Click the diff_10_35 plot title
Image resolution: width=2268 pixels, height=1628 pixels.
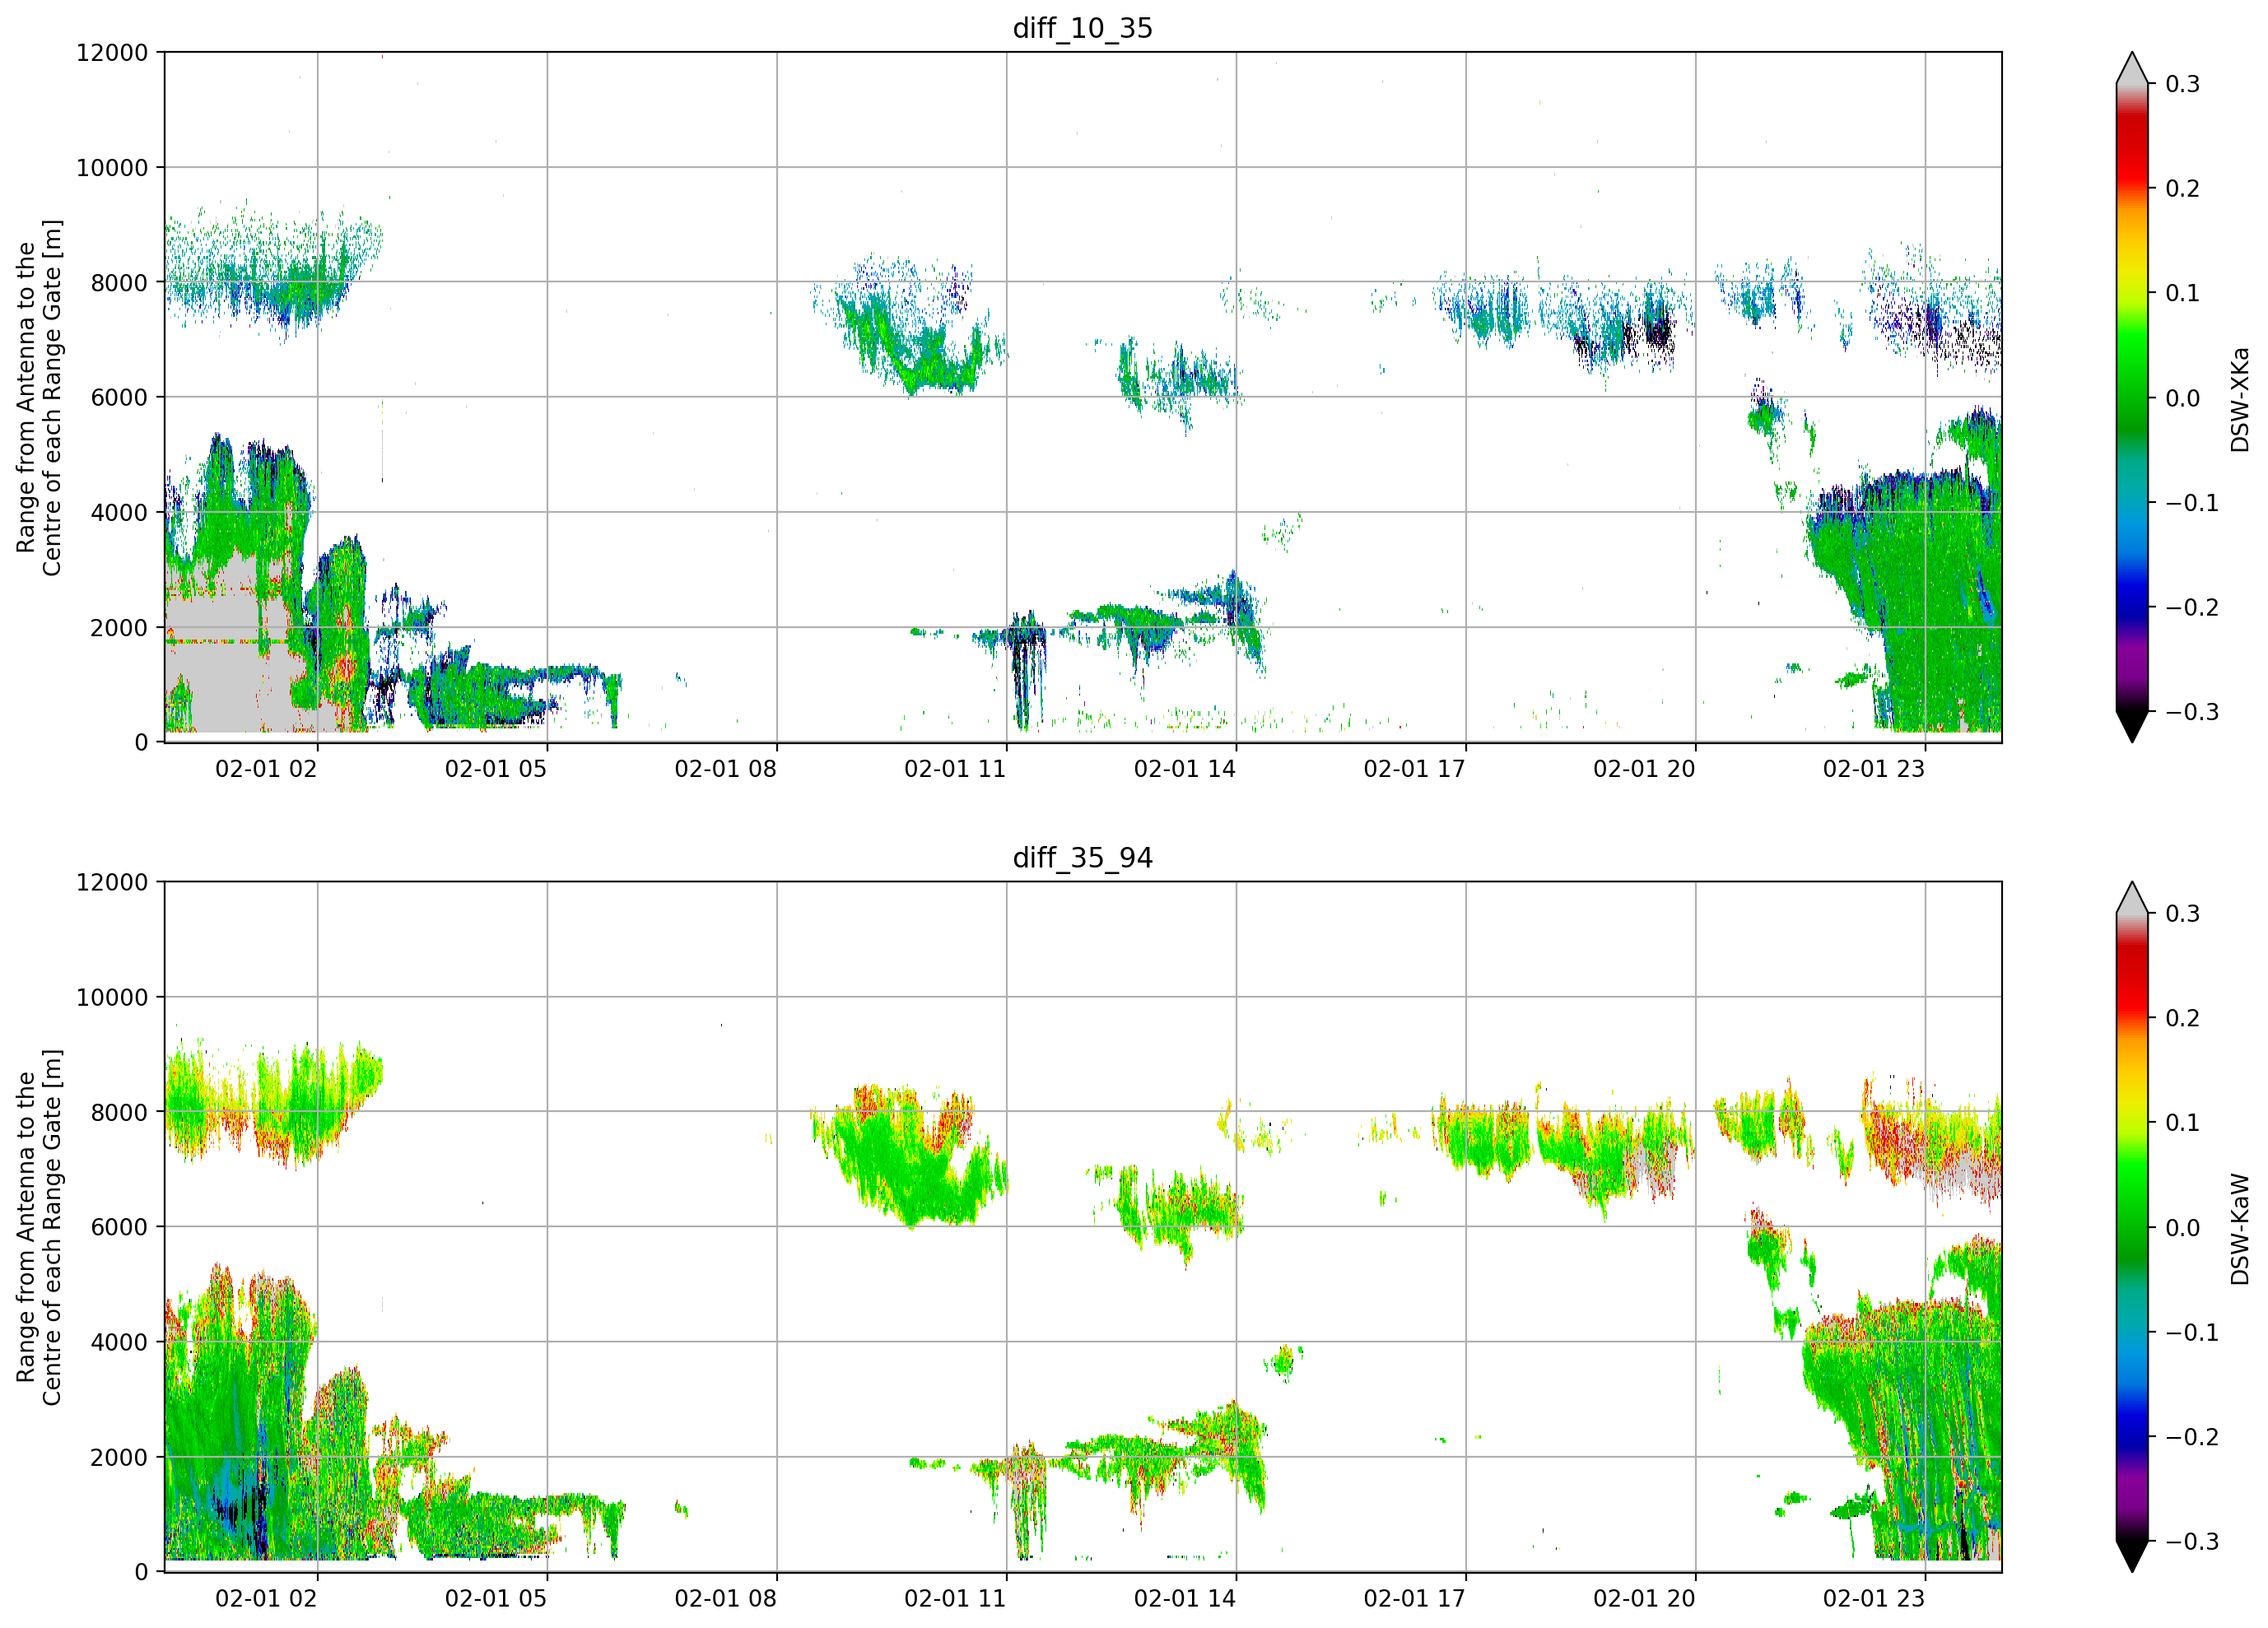point(1082,28)
